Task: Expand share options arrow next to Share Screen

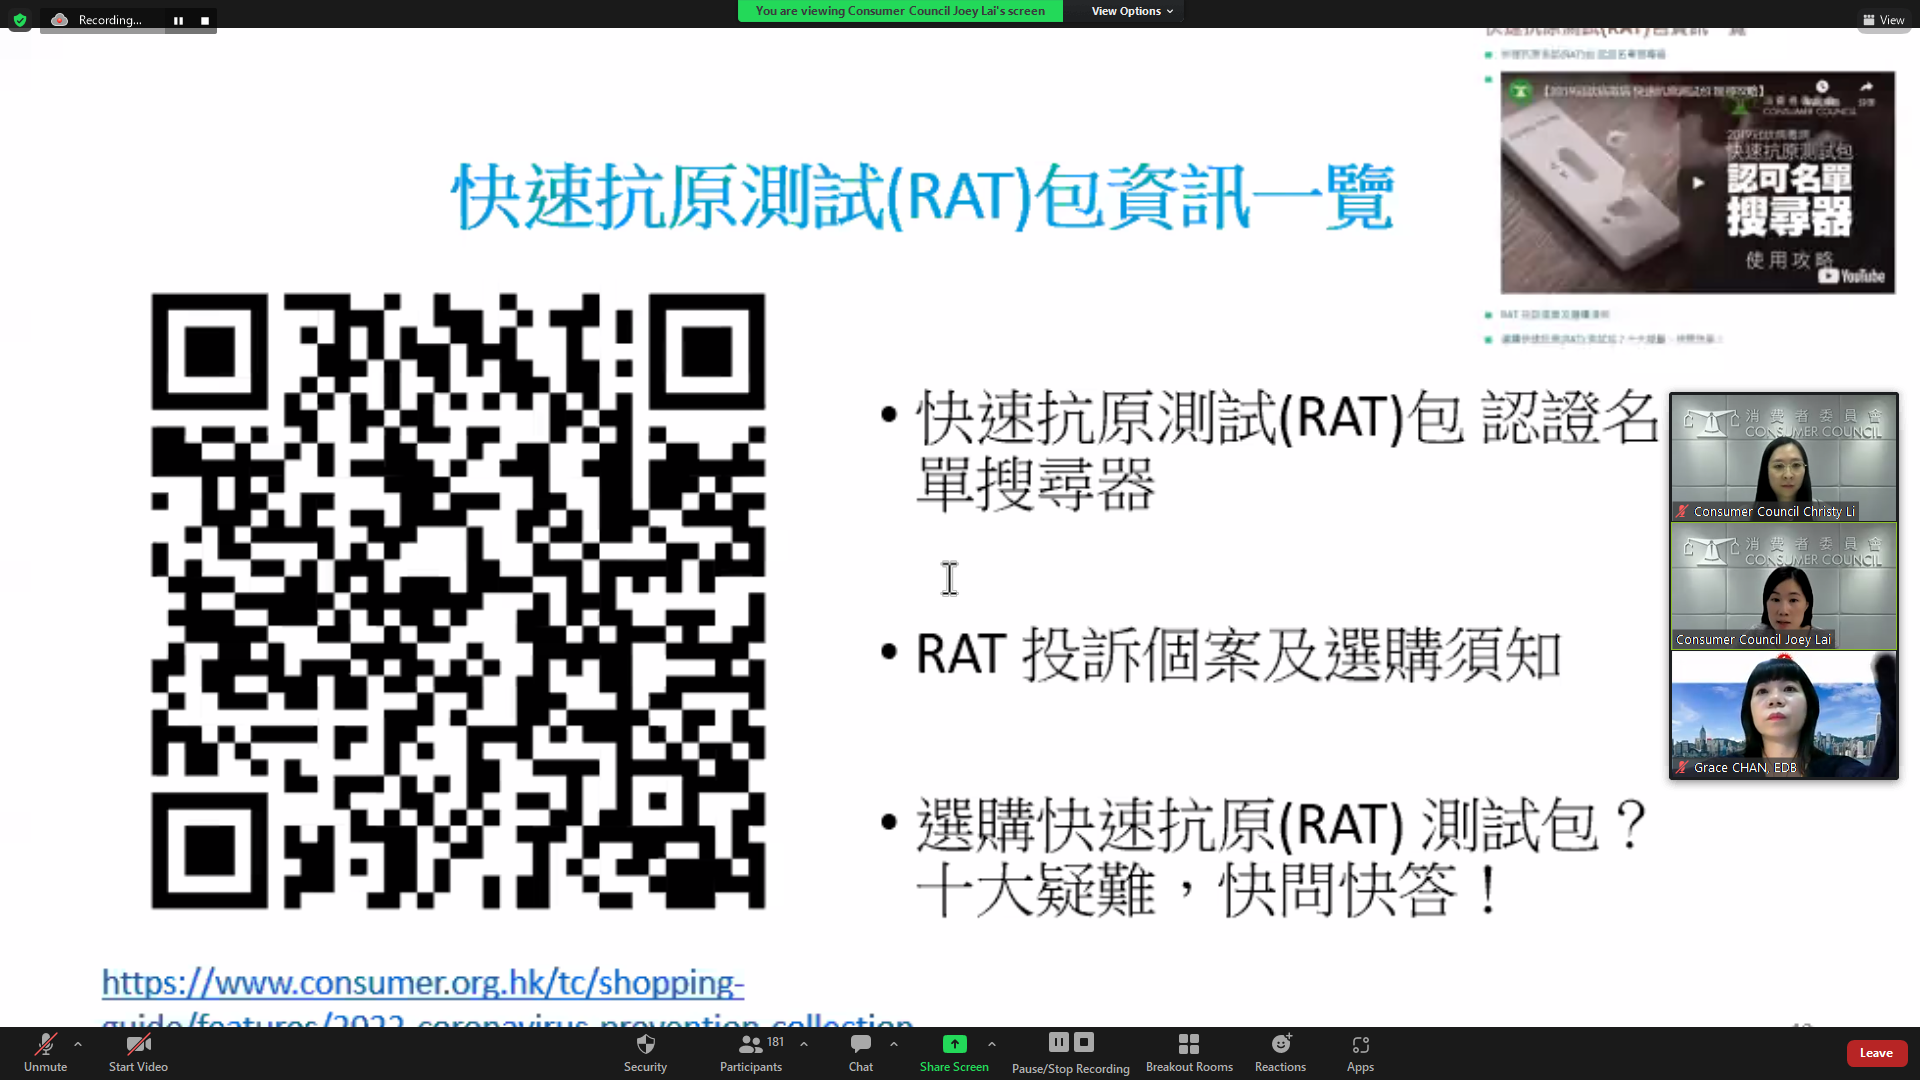Action: (991, 1044)
